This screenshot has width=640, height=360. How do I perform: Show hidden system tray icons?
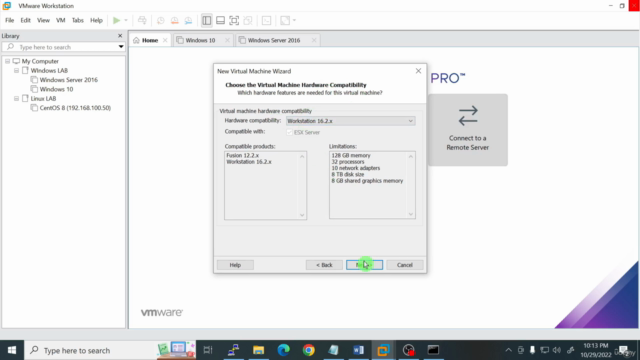508,350
